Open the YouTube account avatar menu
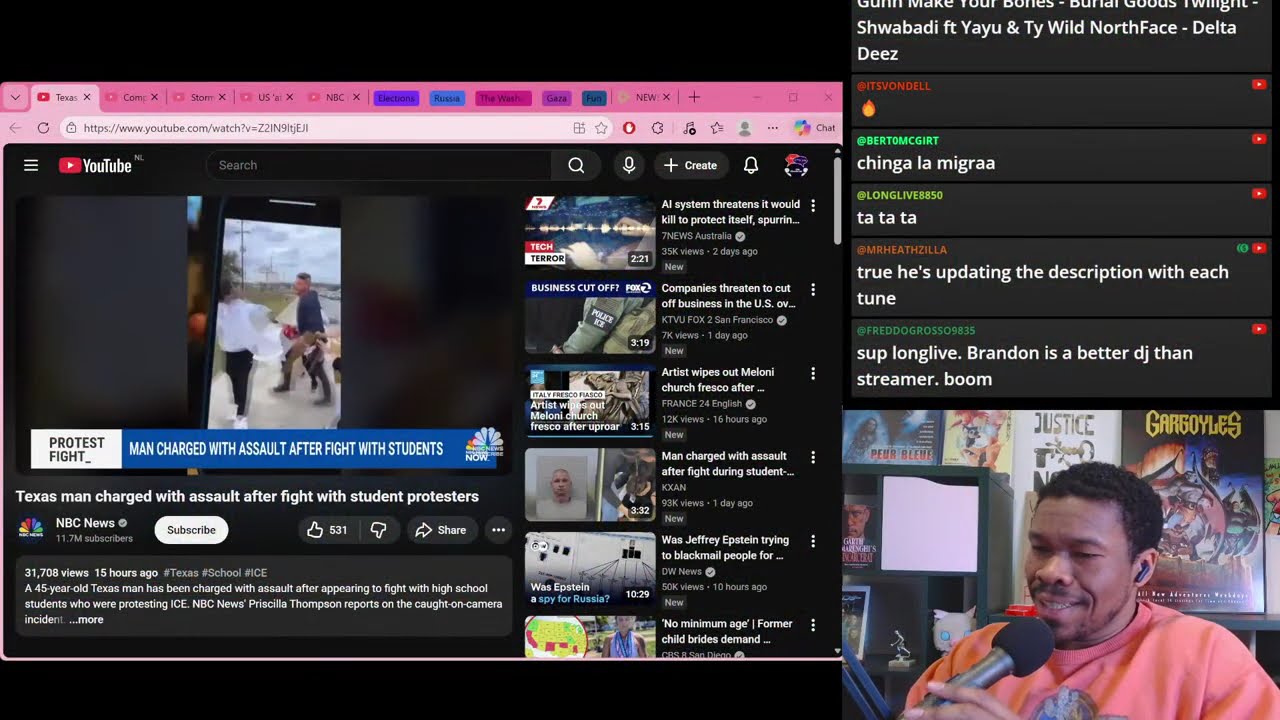 tap(796, 165)
